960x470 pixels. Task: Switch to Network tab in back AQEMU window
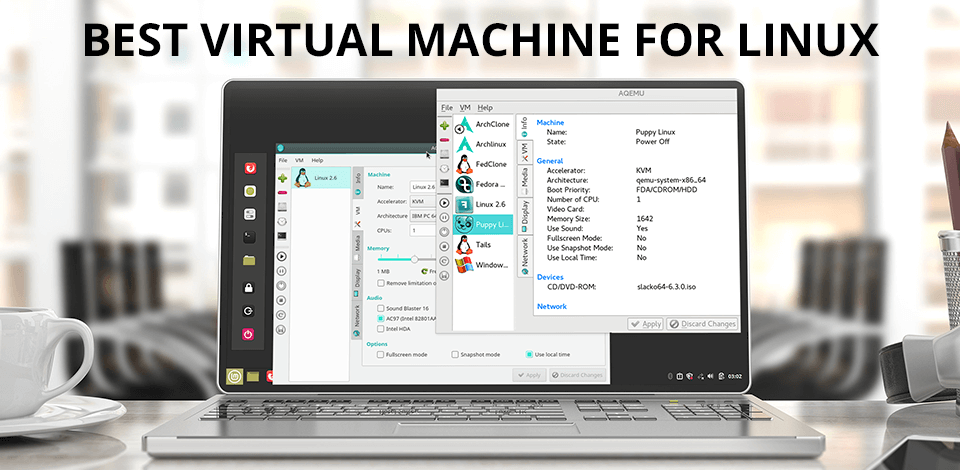tap(358, 321)
